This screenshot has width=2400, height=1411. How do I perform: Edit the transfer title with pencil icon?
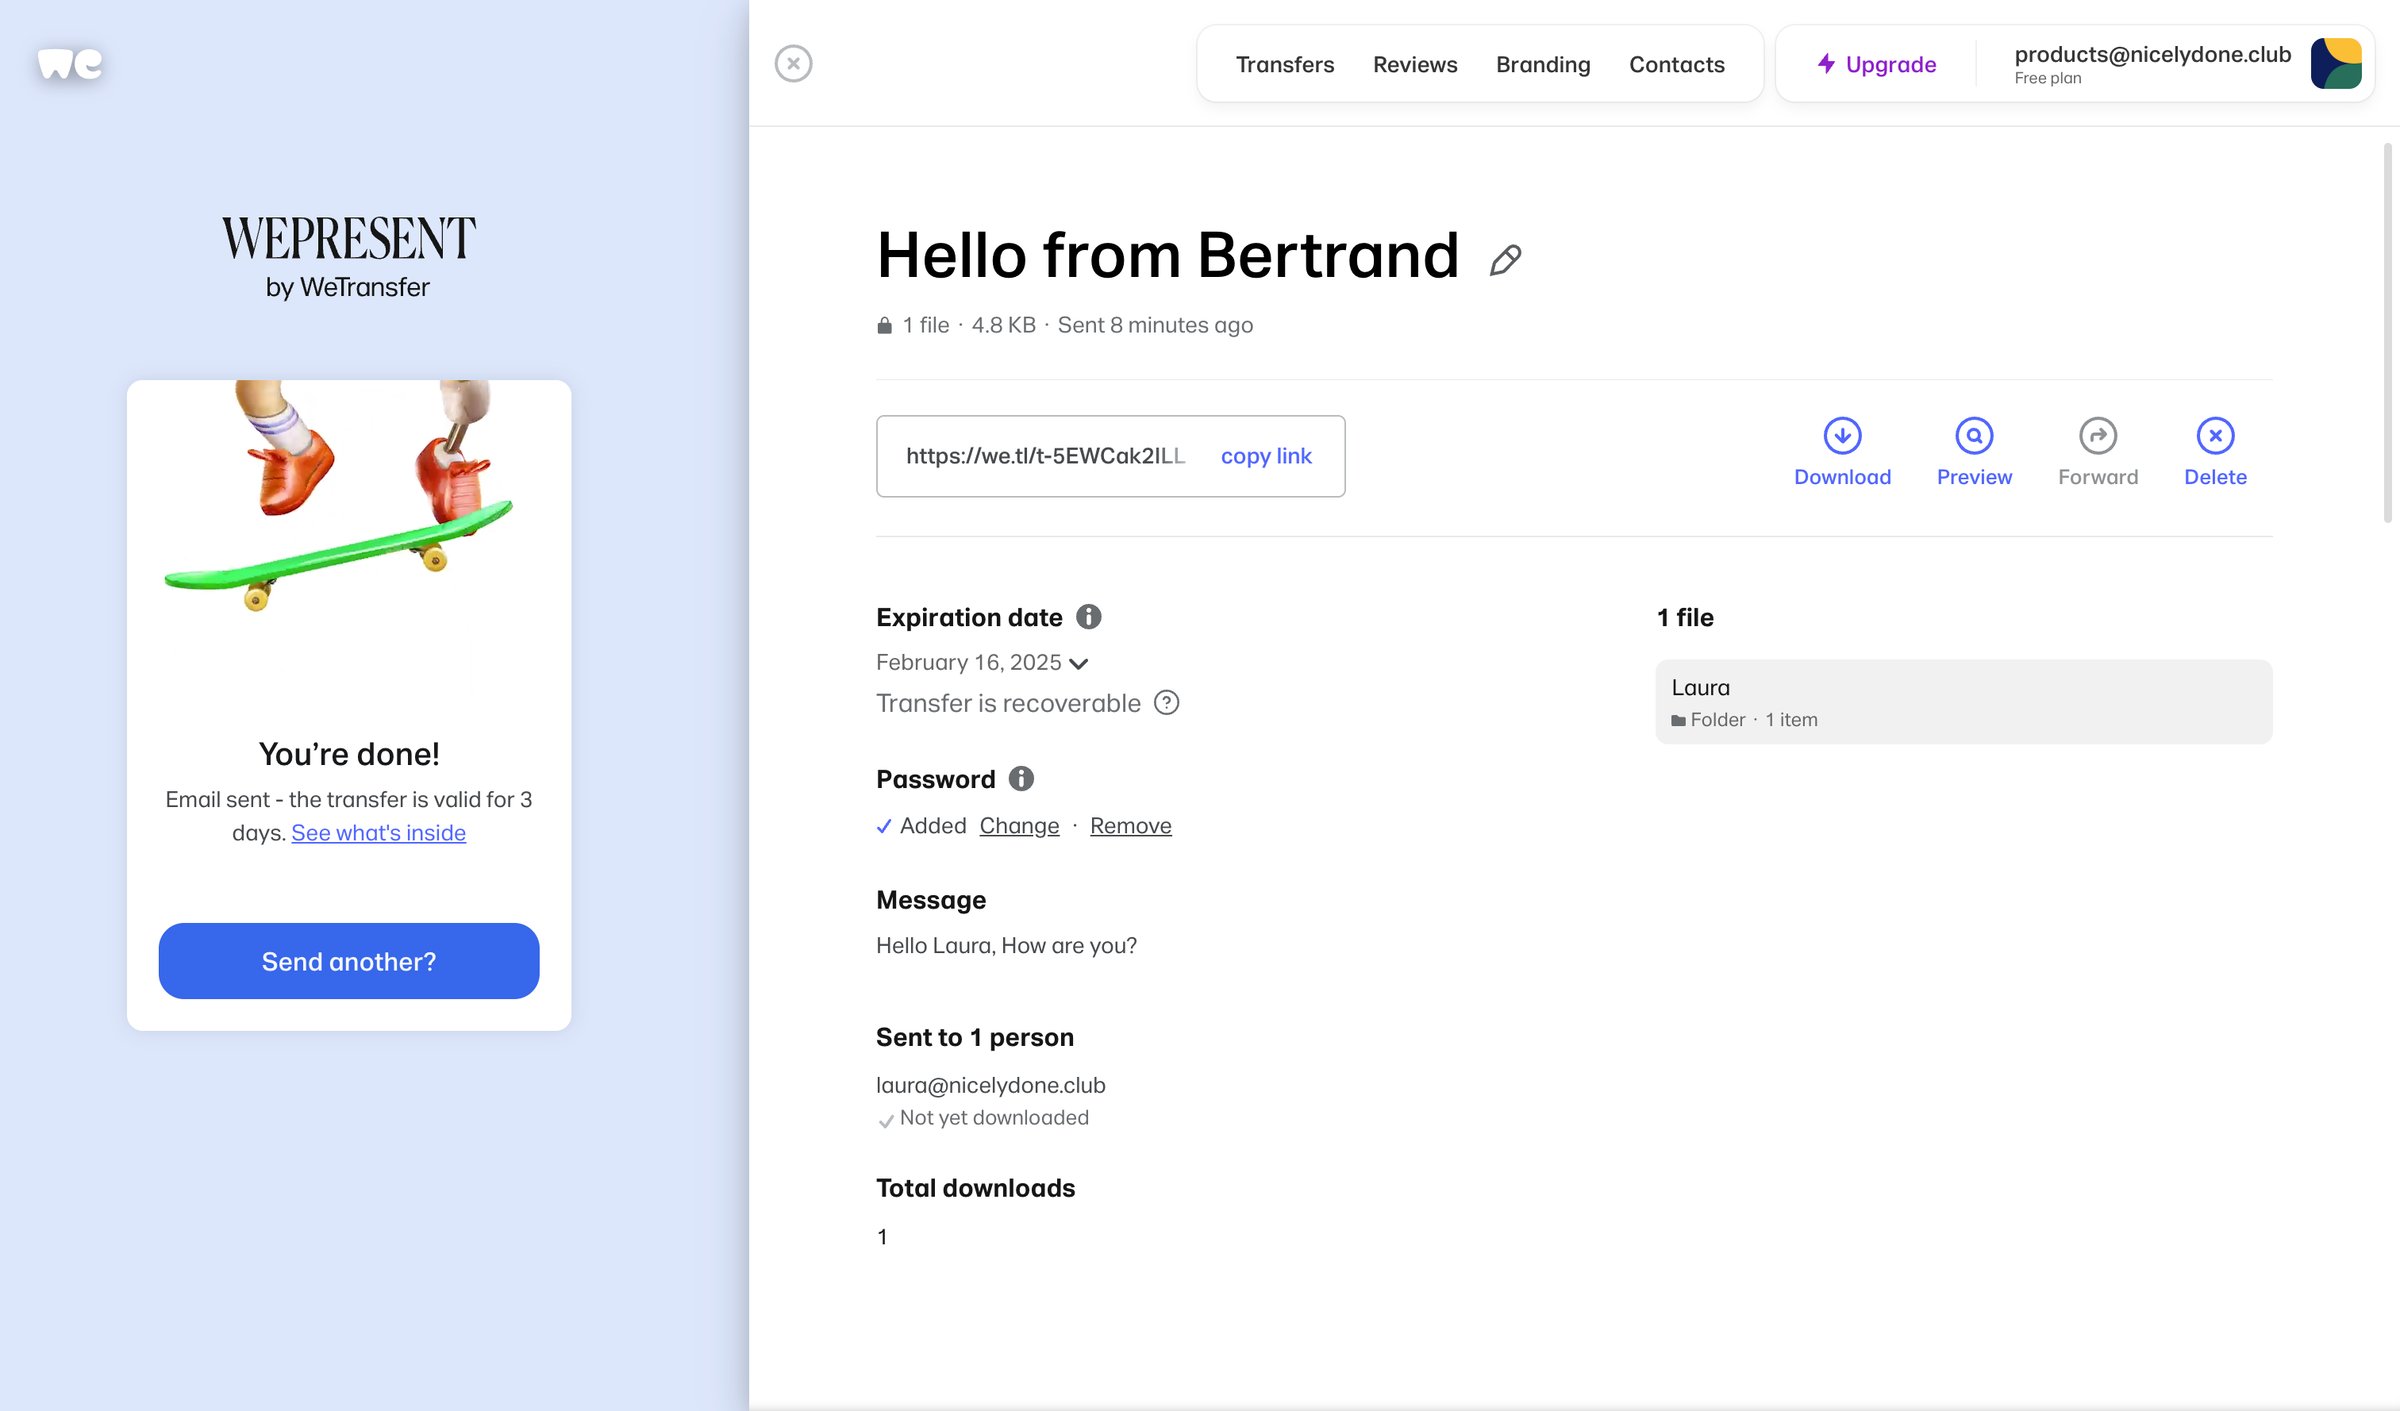tap(1505, 260)
